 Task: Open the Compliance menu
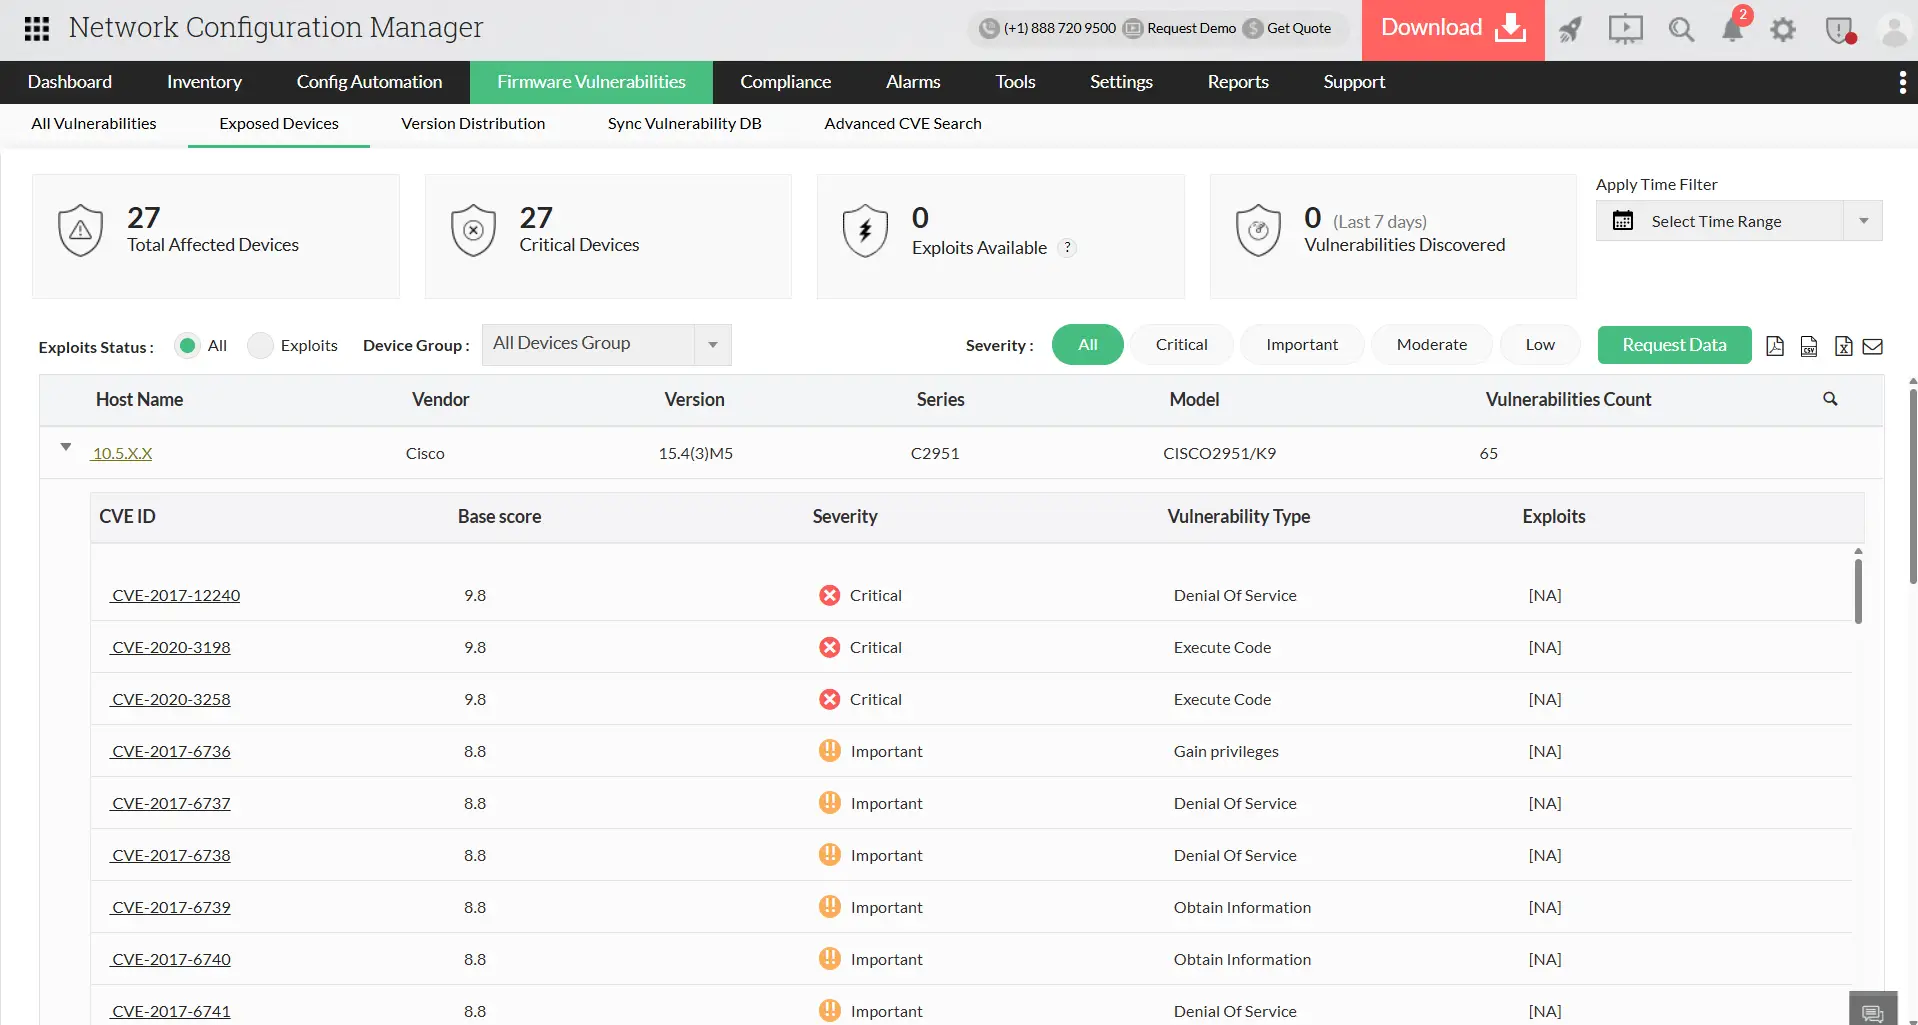pyautogui.click(x=785, y=81)
